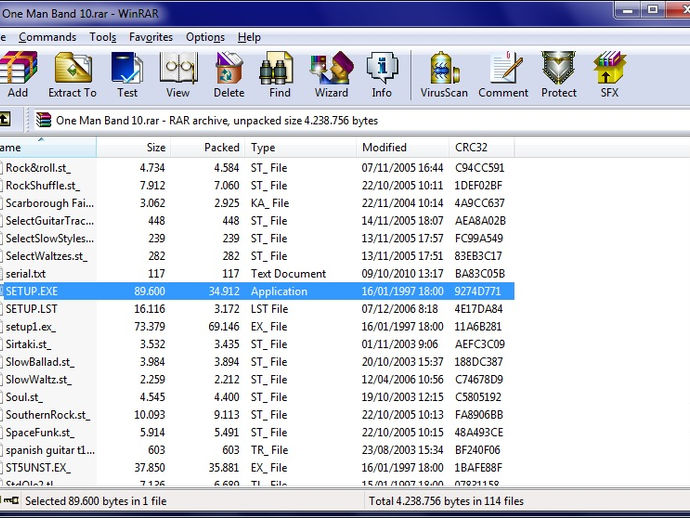Click the CRC32 value BA83C05B
This screenshot has height=518, width=690.
480,273
